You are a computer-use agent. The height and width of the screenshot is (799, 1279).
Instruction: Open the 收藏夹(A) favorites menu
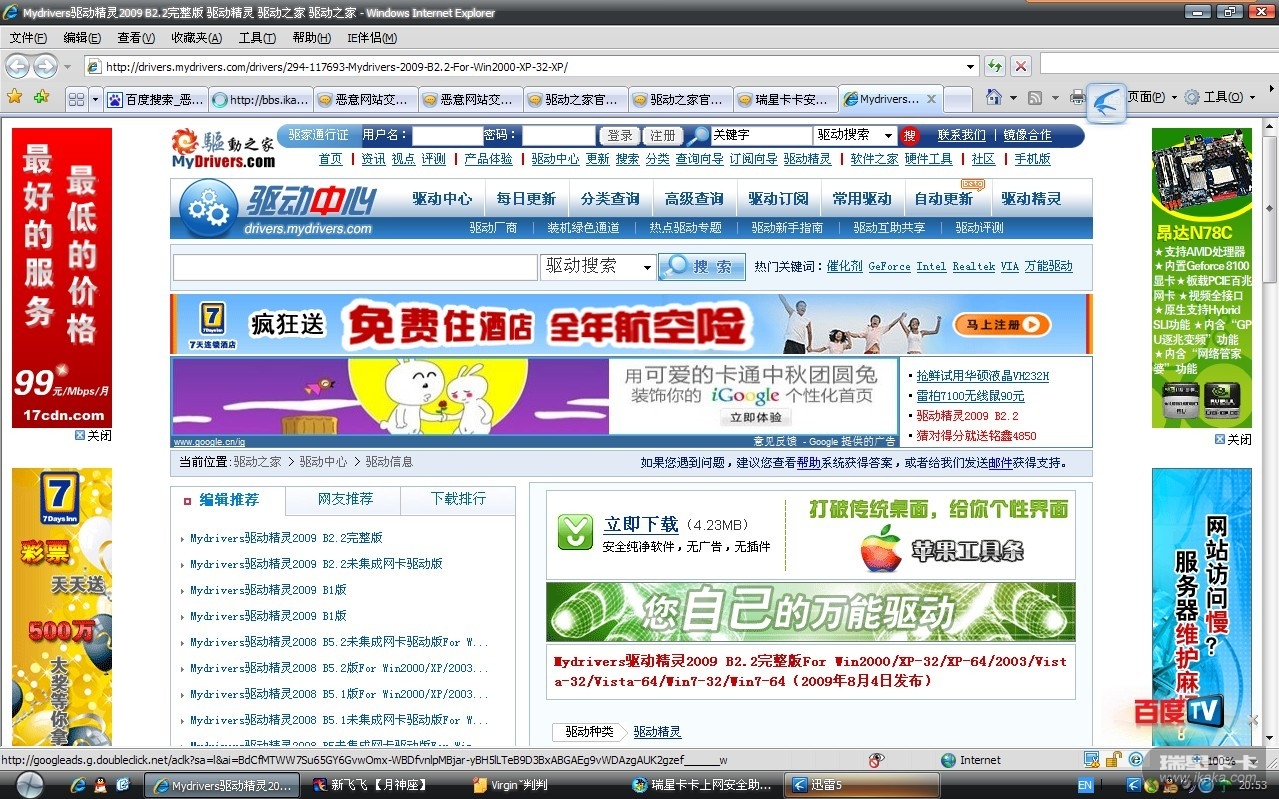tap(196, 38)
